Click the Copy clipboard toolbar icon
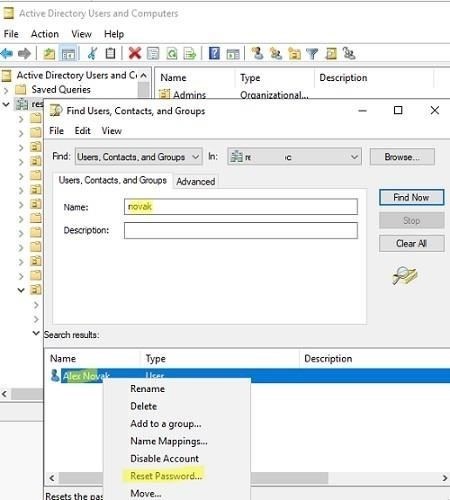This screenshot has height=500, width=450. click(110, 53)
